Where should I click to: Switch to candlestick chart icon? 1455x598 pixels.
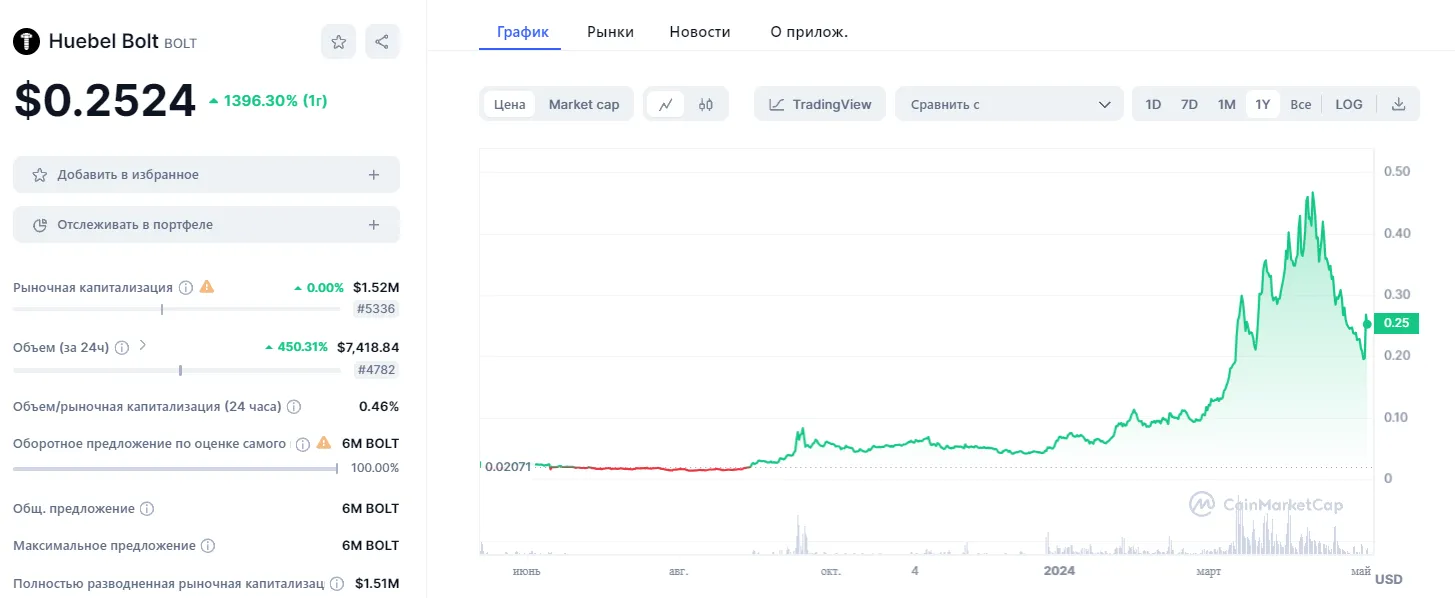(706, 104)
